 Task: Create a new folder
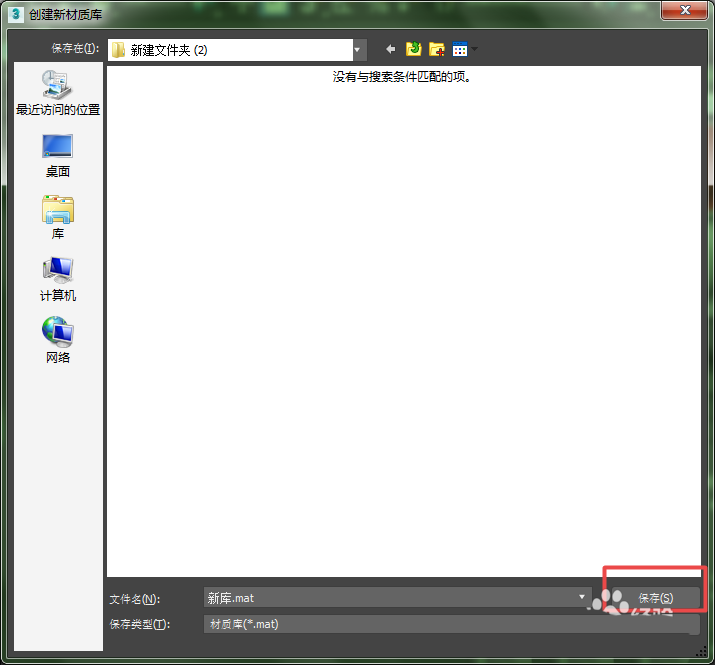(x=437, y=49)
